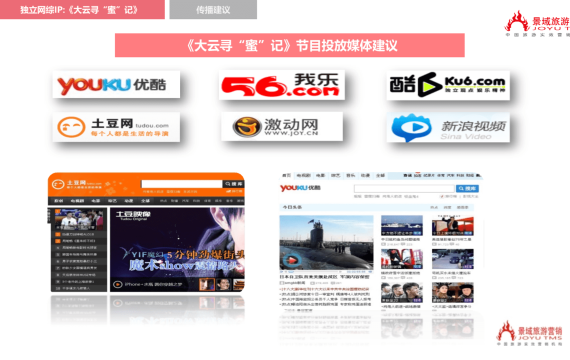Image resolution: width=570 pixels, height=360 pixels.
Task: Open the 音乐 tab in the Youku top nav
Action: pos(350,175)
